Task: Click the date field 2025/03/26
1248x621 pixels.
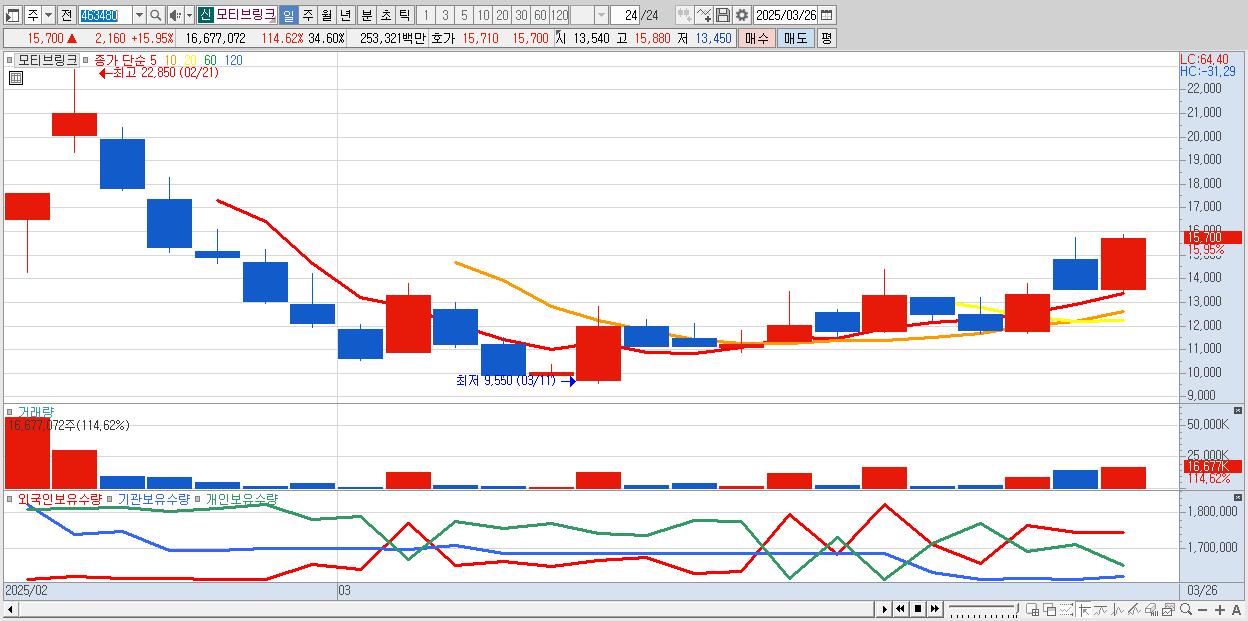Action: 785,15
